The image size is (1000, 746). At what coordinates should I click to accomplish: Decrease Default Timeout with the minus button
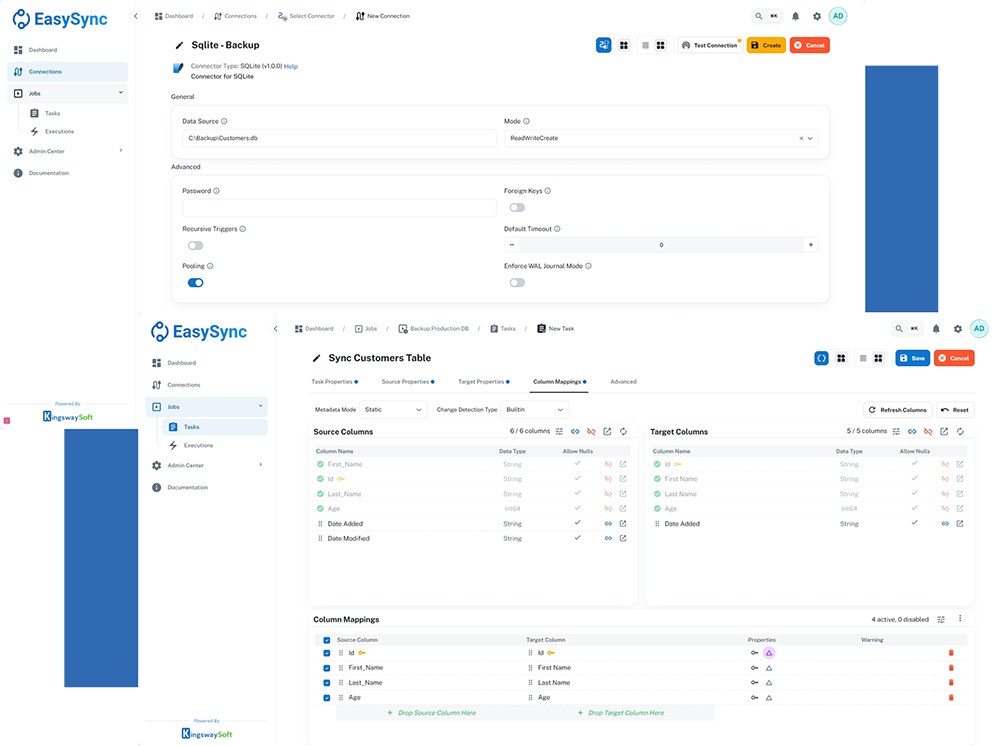pyautogui.click(x=511, y=245)
